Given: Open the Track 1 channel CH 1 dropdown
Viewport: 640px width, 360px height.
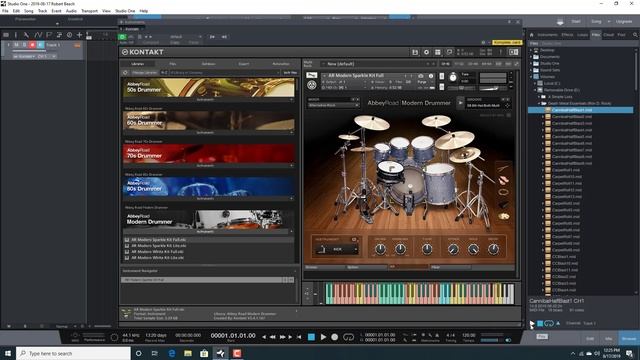Looking at the screenshot, I should pyautogui.click(x=47, y=56).
